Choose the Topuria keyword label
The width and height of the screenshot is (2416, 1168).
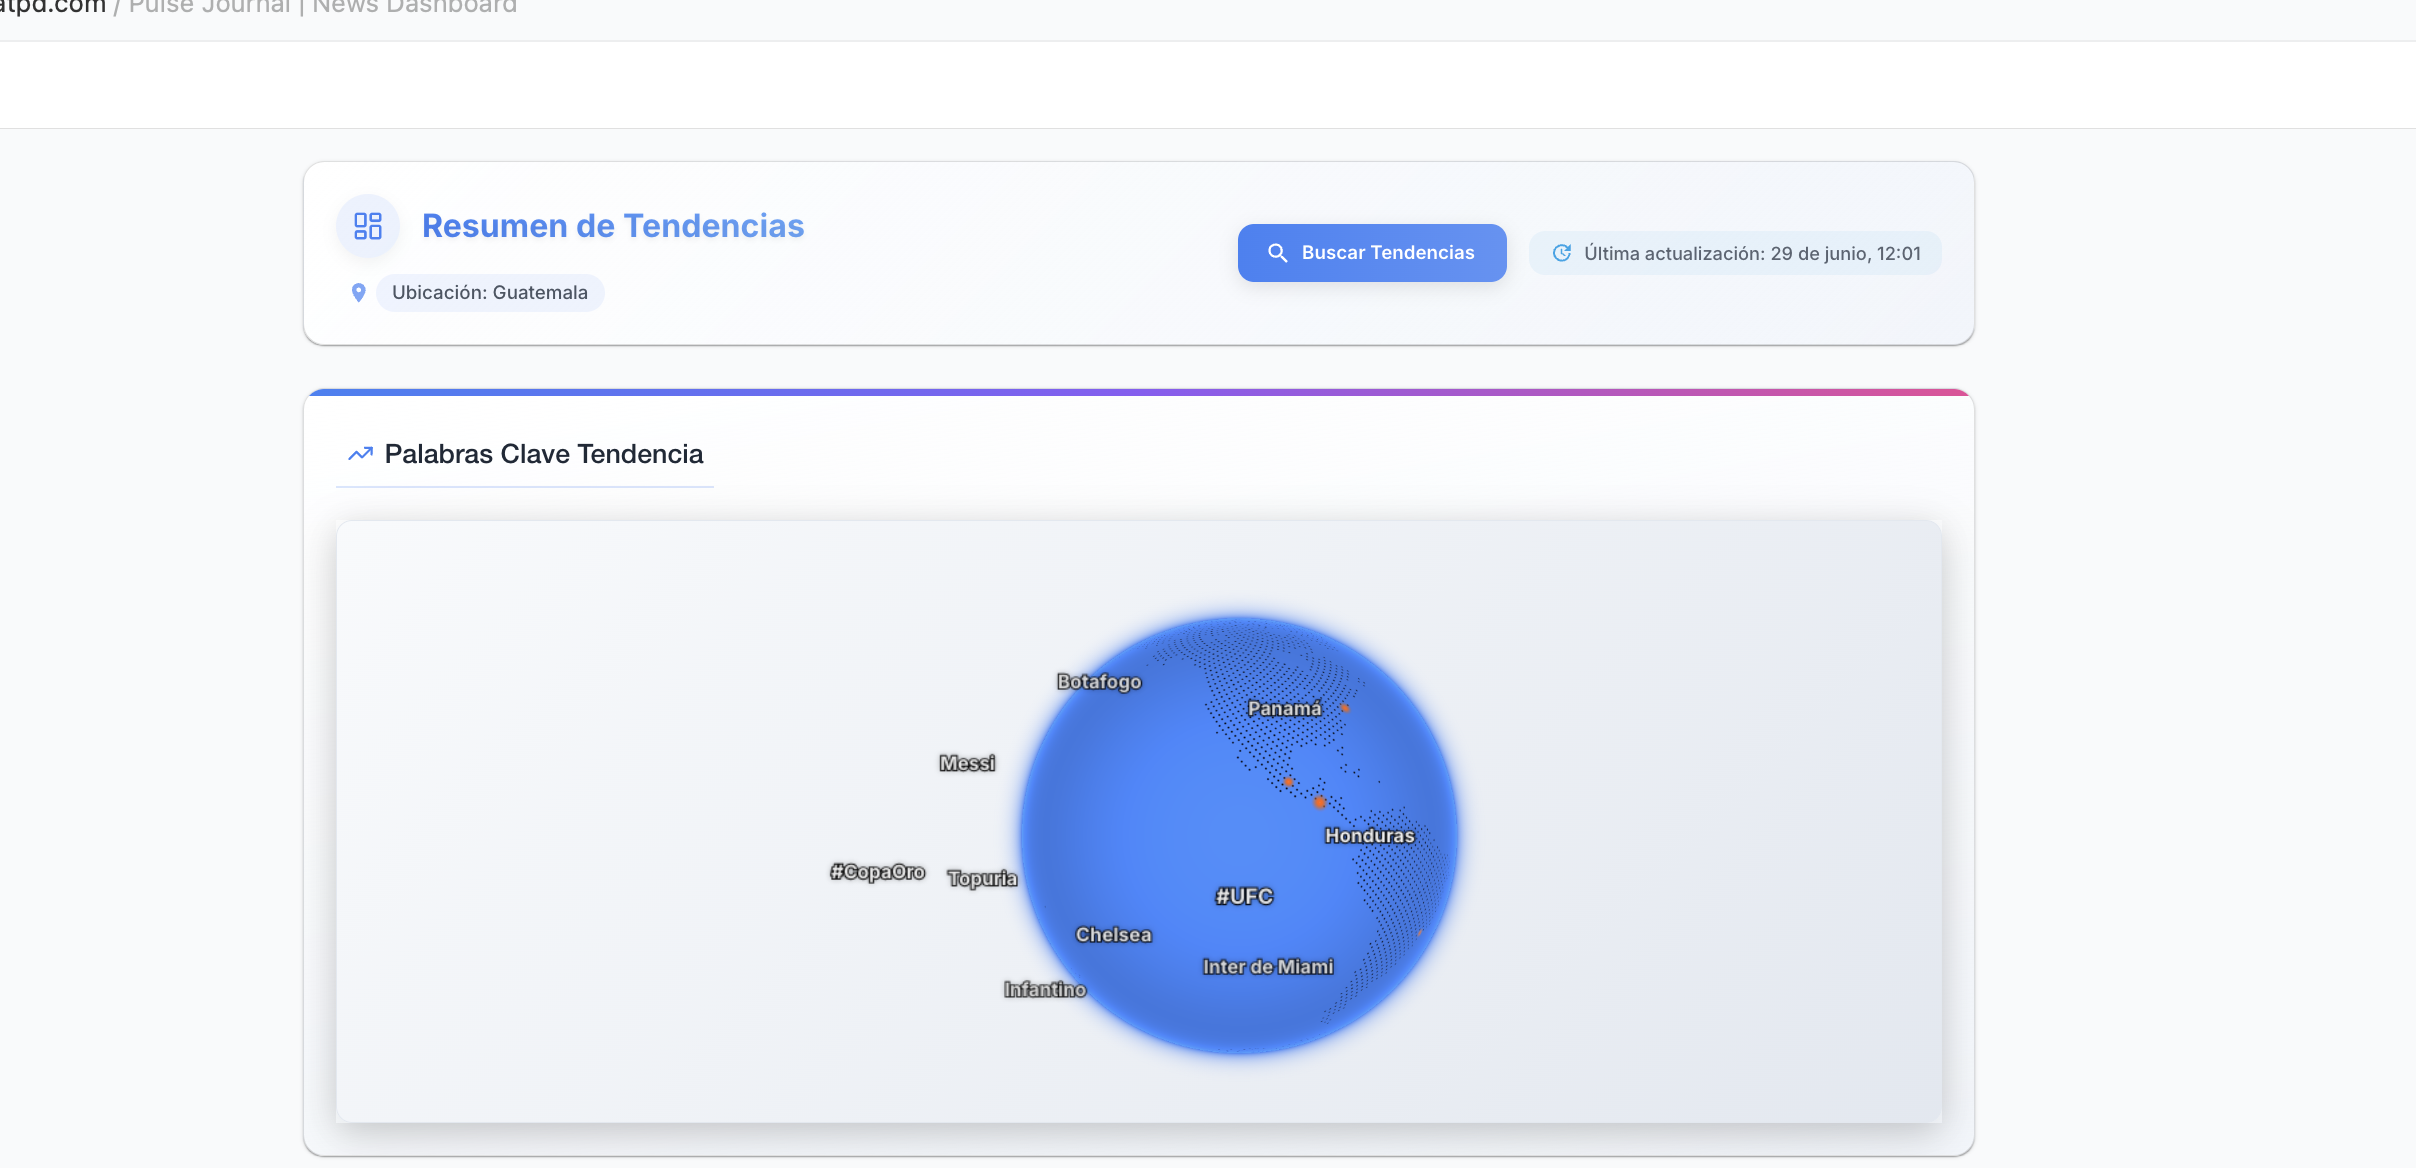[982, 879]
